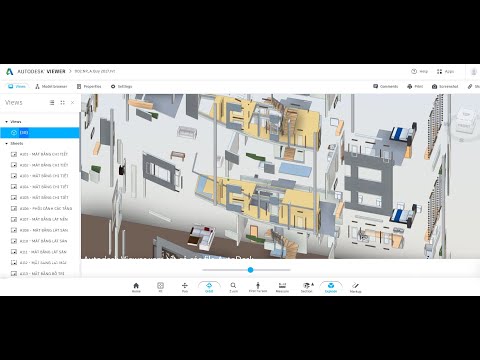Click the Print button
Viewport: 480px width, 360px height.
click(x=415, y=86)
